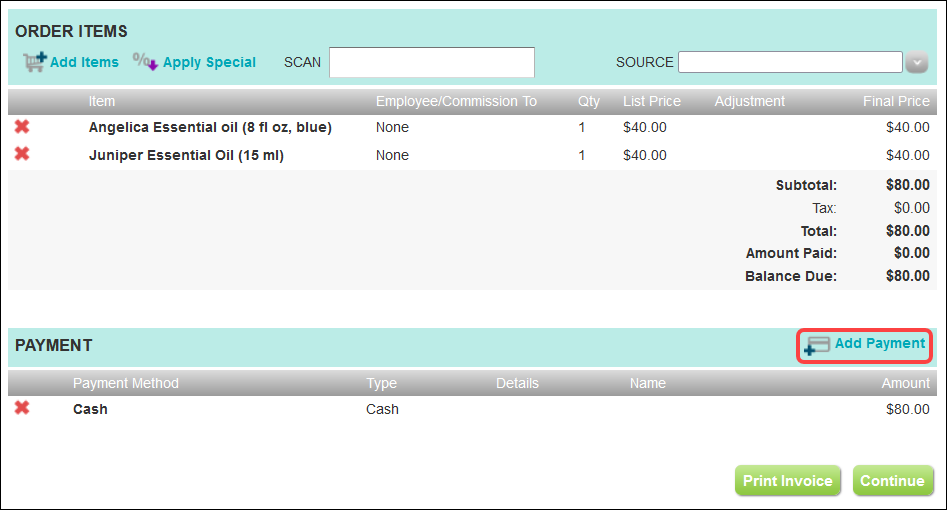Click the Amount Paid $0.00 value
Screen dimensions: 947x510
pos(911,253)
